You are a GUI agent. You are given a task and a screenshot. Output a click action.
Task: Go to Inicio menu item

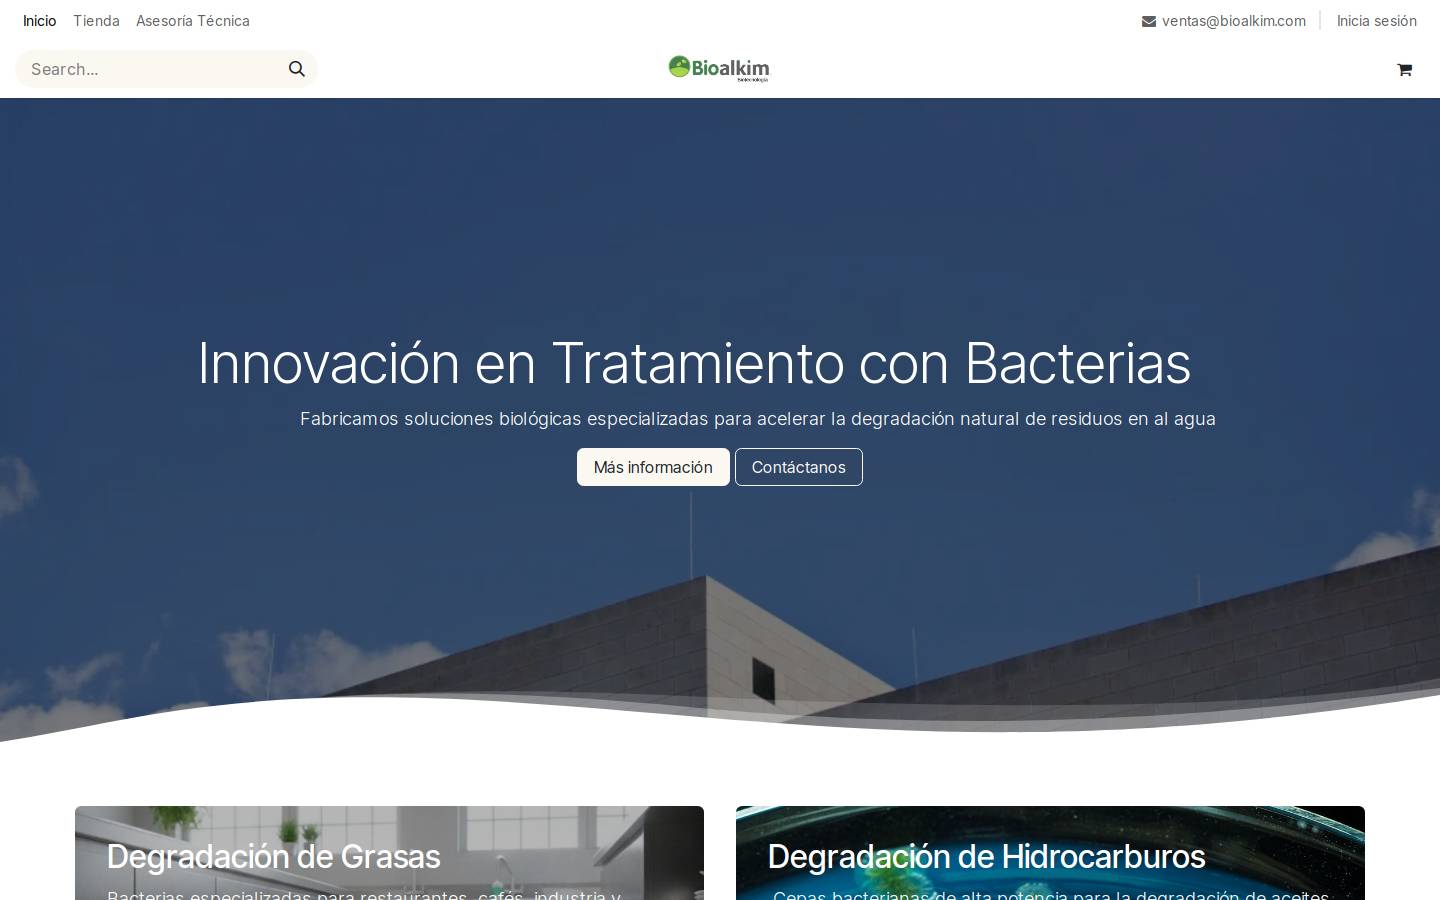pos(40,21)
